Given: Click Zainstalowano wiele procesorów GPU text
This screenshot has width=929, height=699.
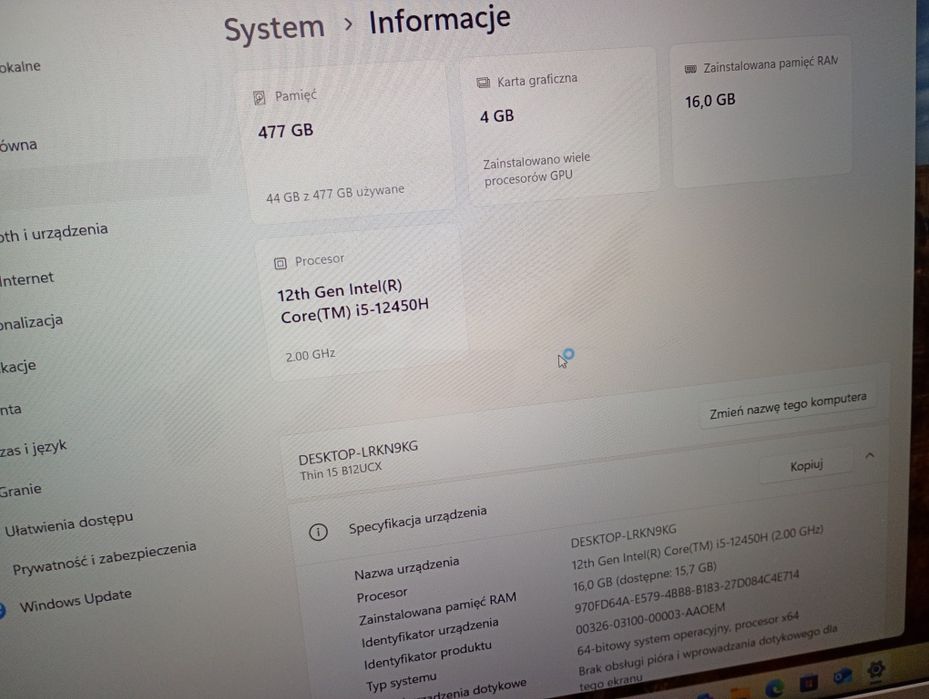Looking at the screenshot, I should 536,169.
